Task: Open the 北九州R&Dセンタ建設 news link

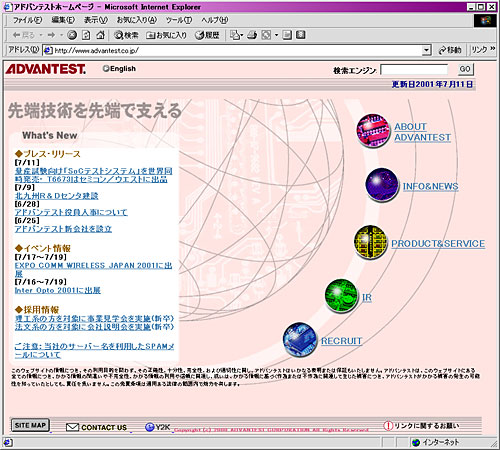Action: [56, 196]
